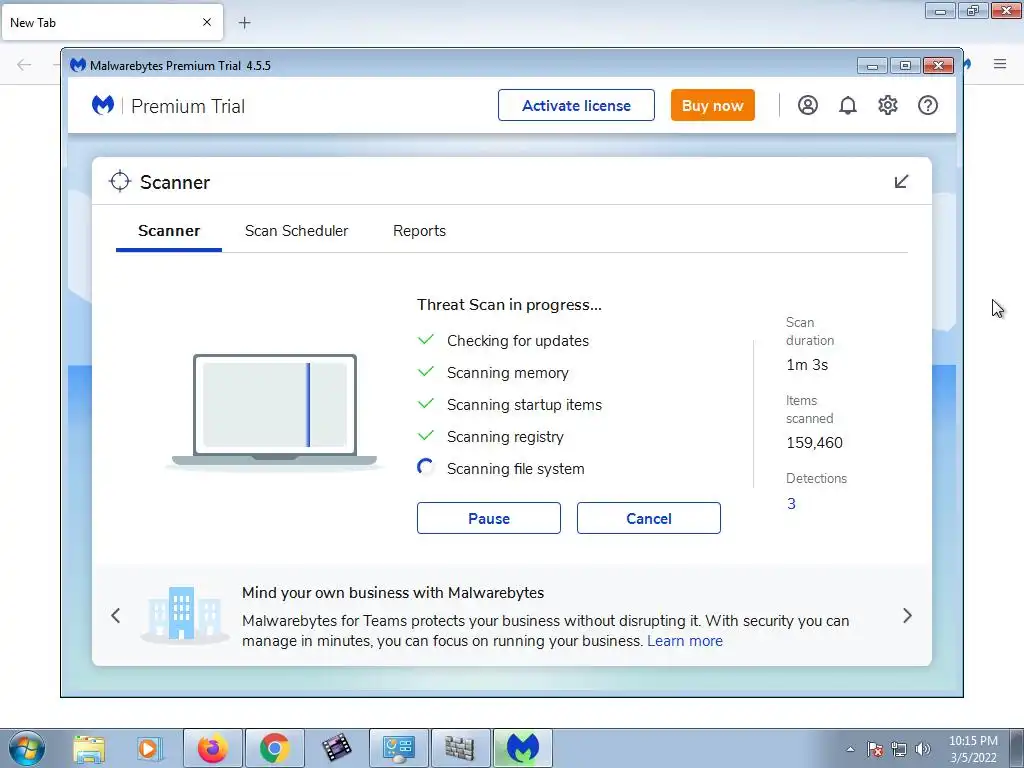Image resolution: width=1024 pixels, height=768 pixels.
Task: Open File Explorer from the taskbar
Action: [89, 748]
